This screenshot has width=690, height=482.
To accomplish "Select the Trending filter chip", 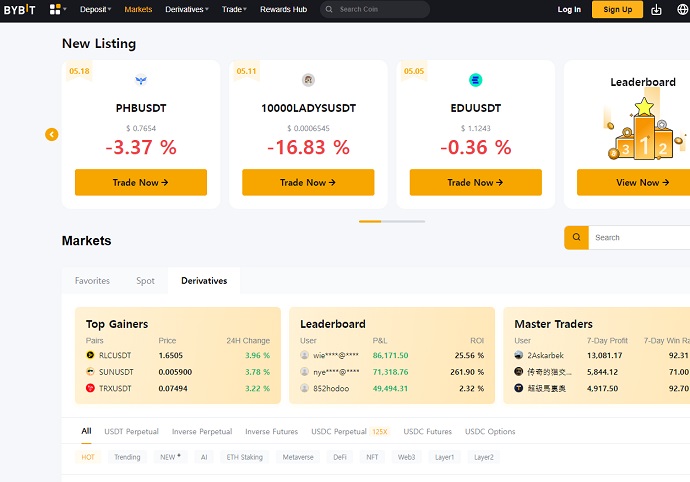I will (x=127, y=457).
